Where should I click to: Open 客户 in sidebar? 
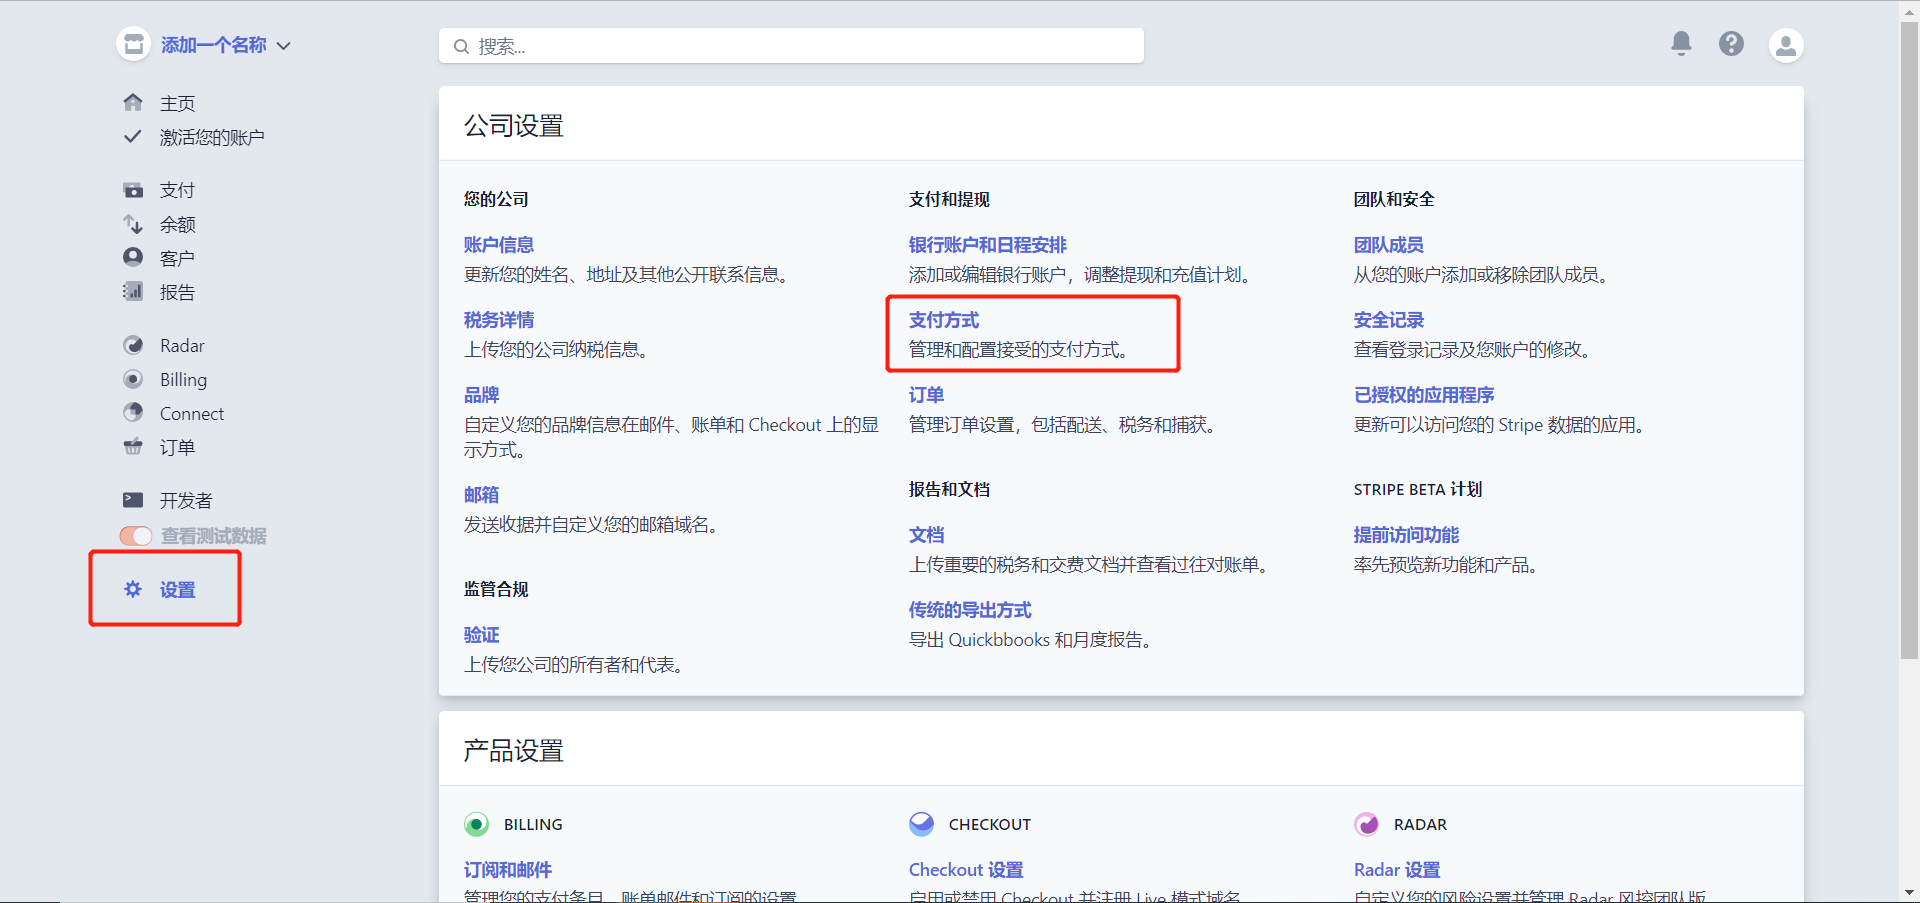tap(178, 258)
